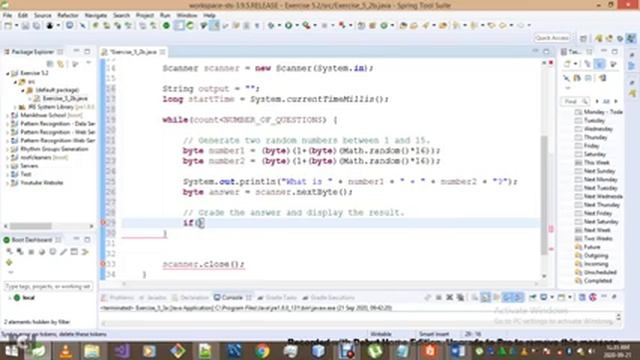Toggle Link with Editor in Package Explorer
The height and width of the screenshot is (360, 640).
pos(61,64)
